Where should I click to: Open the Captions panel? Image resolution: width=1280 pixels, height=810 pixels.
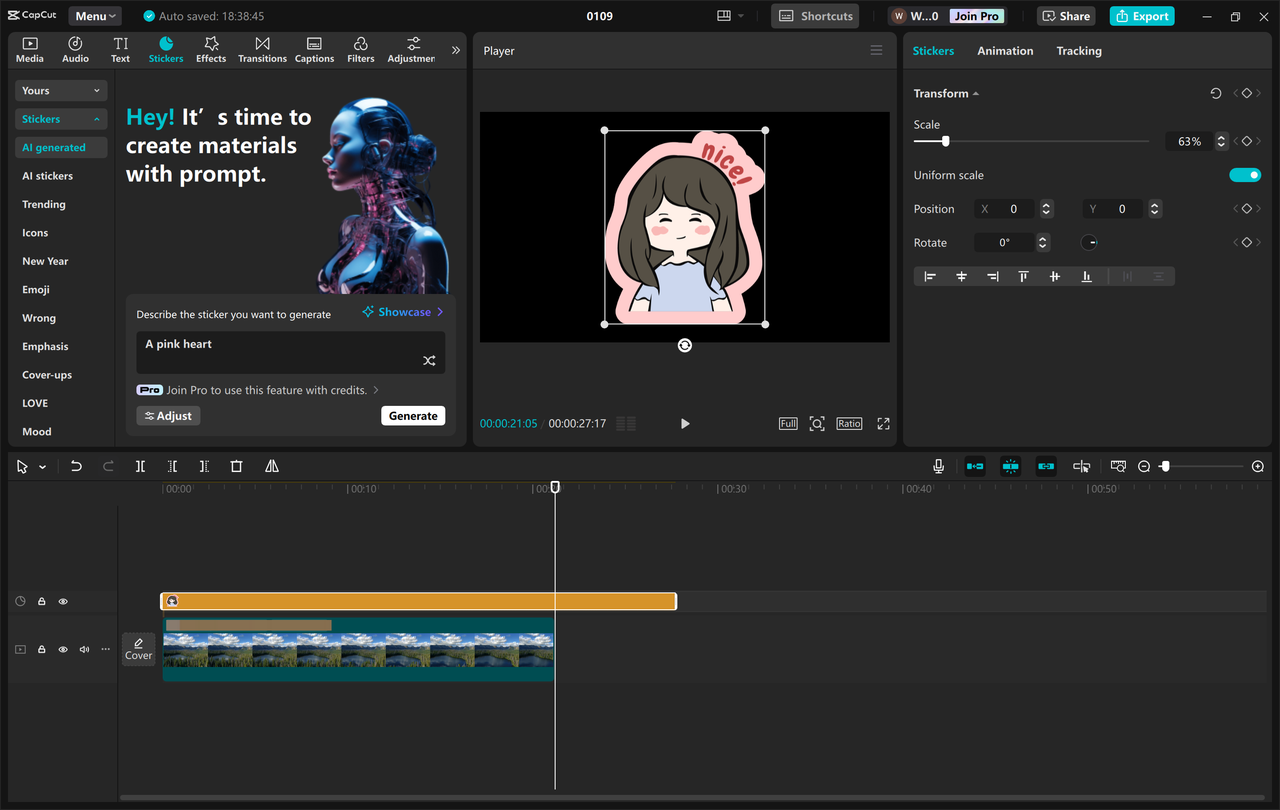(314, 48)
